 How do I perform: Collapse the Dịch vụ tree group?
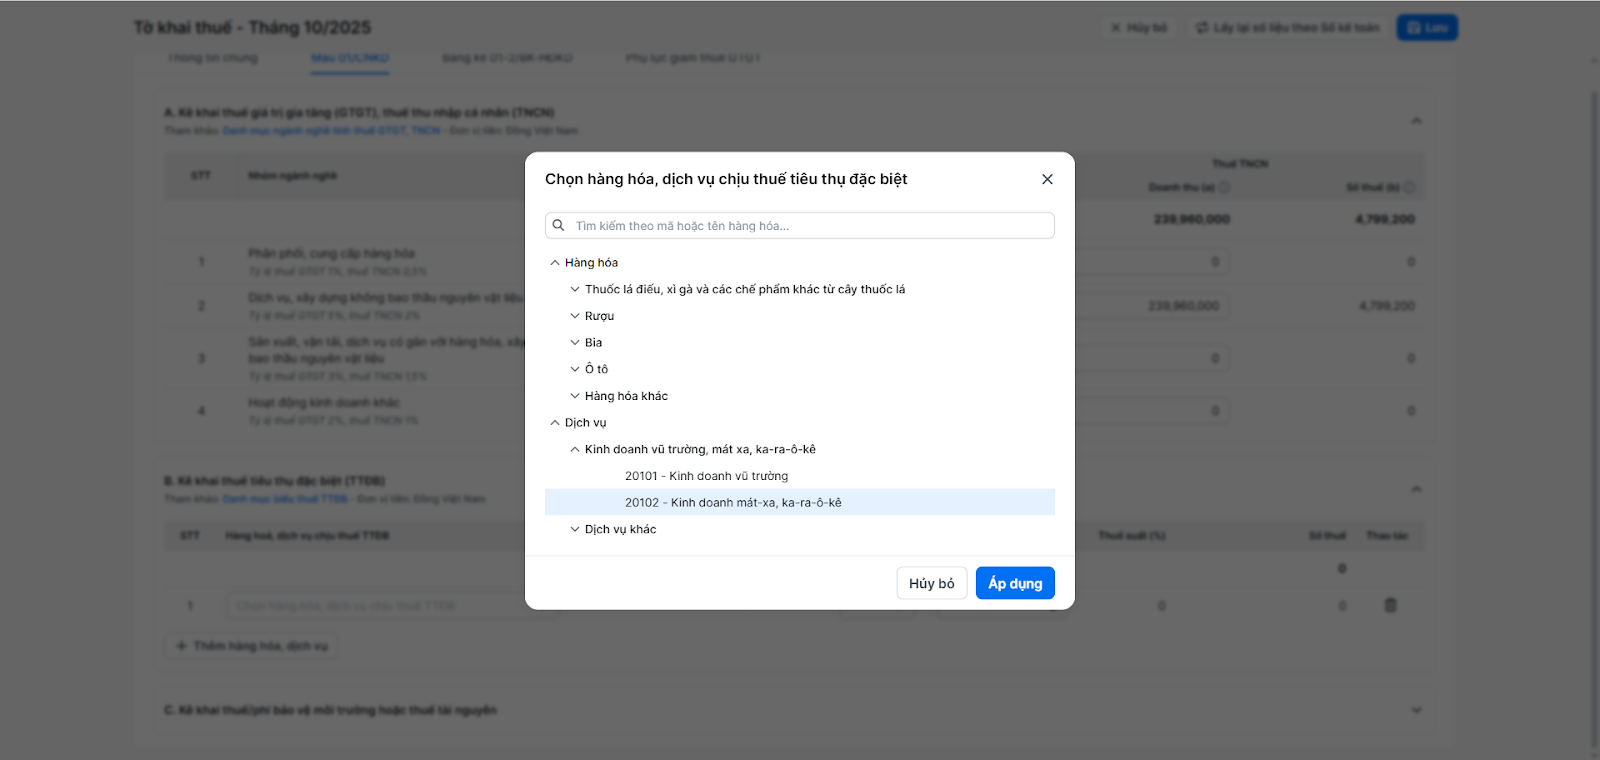coord(555,423)
